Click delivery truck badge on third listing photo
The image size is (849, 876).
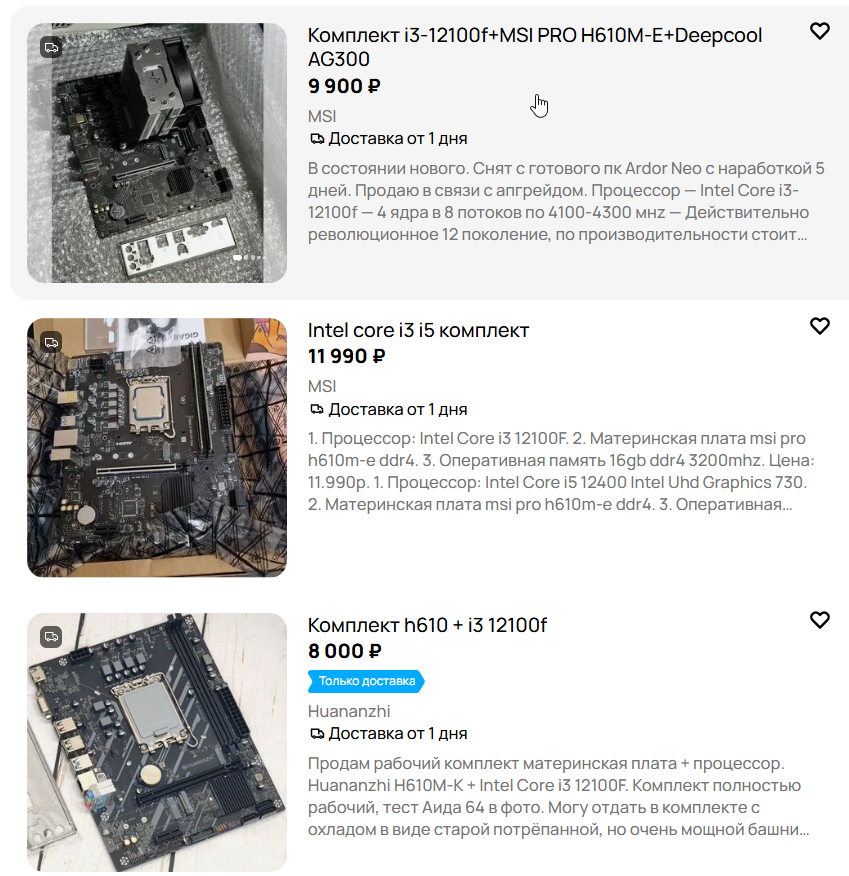tap(51, 637)
